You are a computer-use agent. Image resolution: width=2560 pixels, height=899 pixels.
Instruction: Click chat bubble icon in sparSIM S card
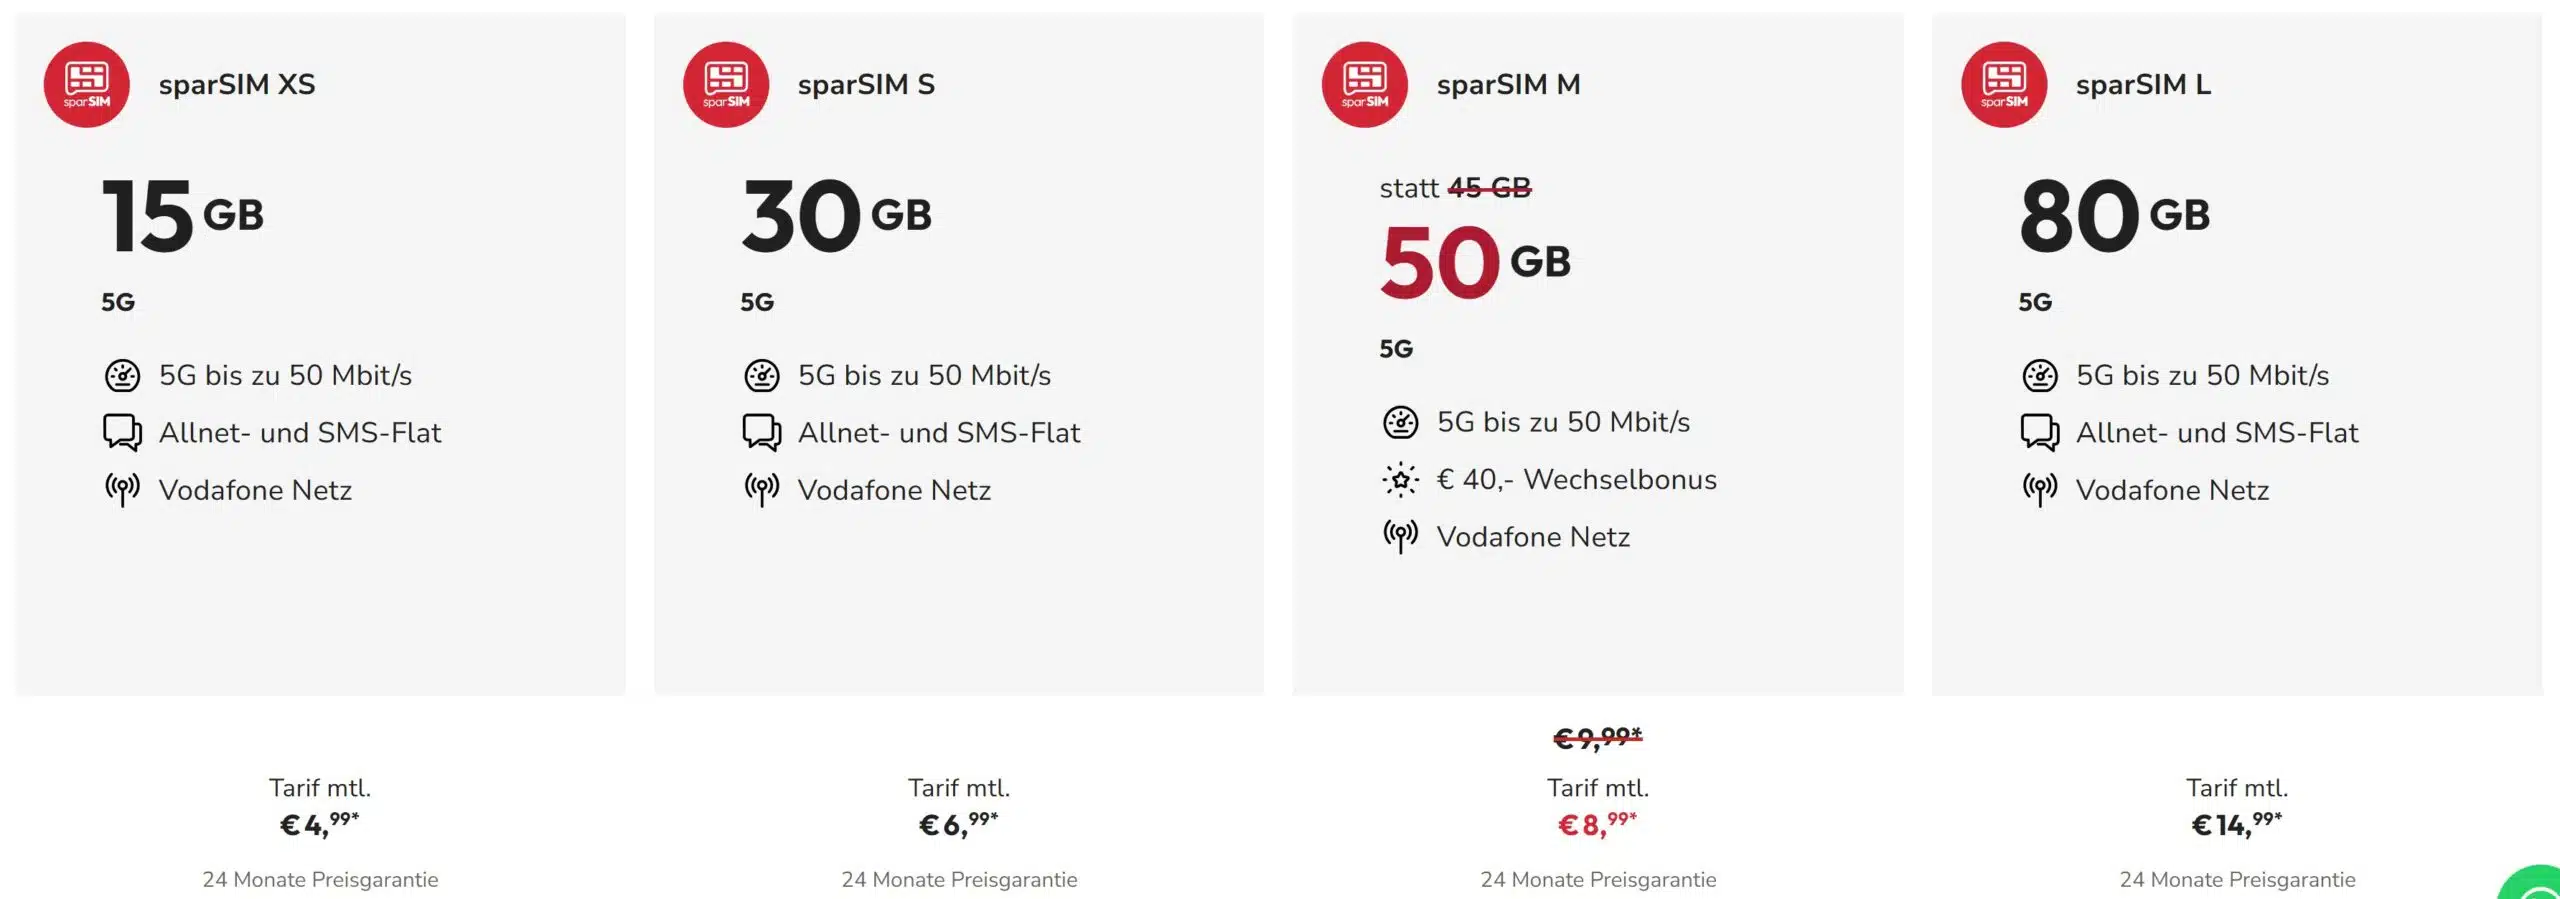tap(761, 432)
